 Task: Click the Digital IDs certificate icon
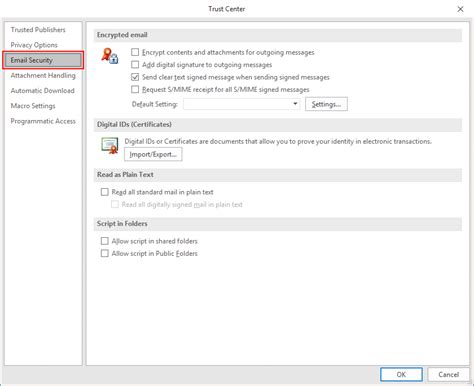coord(110,145)
